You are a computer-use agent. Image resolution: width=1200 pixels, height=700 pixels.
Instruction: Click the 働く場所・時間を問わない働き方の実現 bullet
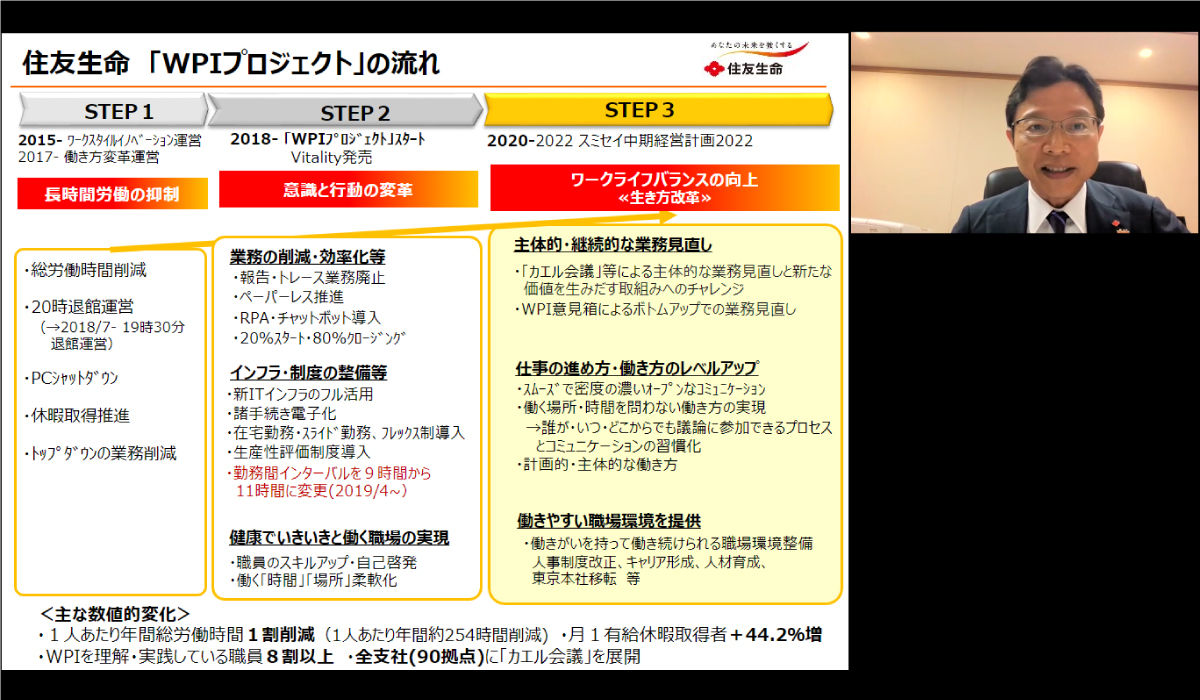(642, 408)
